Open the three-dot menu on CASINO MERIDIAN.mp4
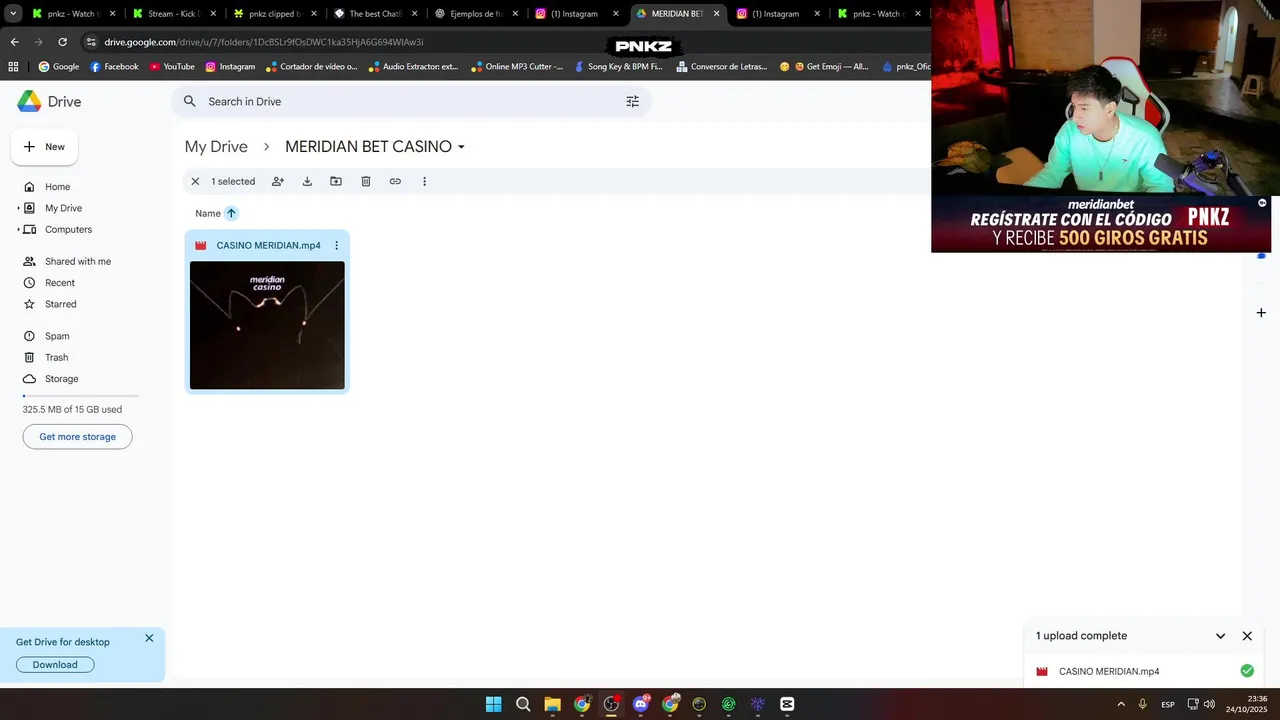 tap(336, 245)
